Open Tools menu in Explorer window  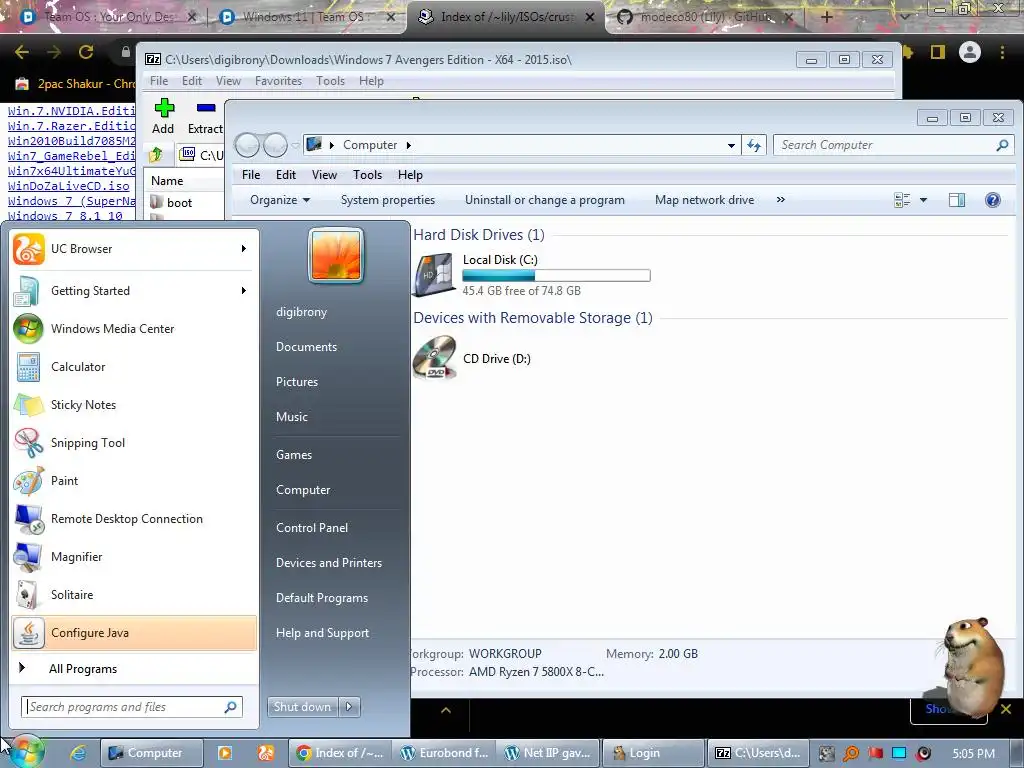367,174
